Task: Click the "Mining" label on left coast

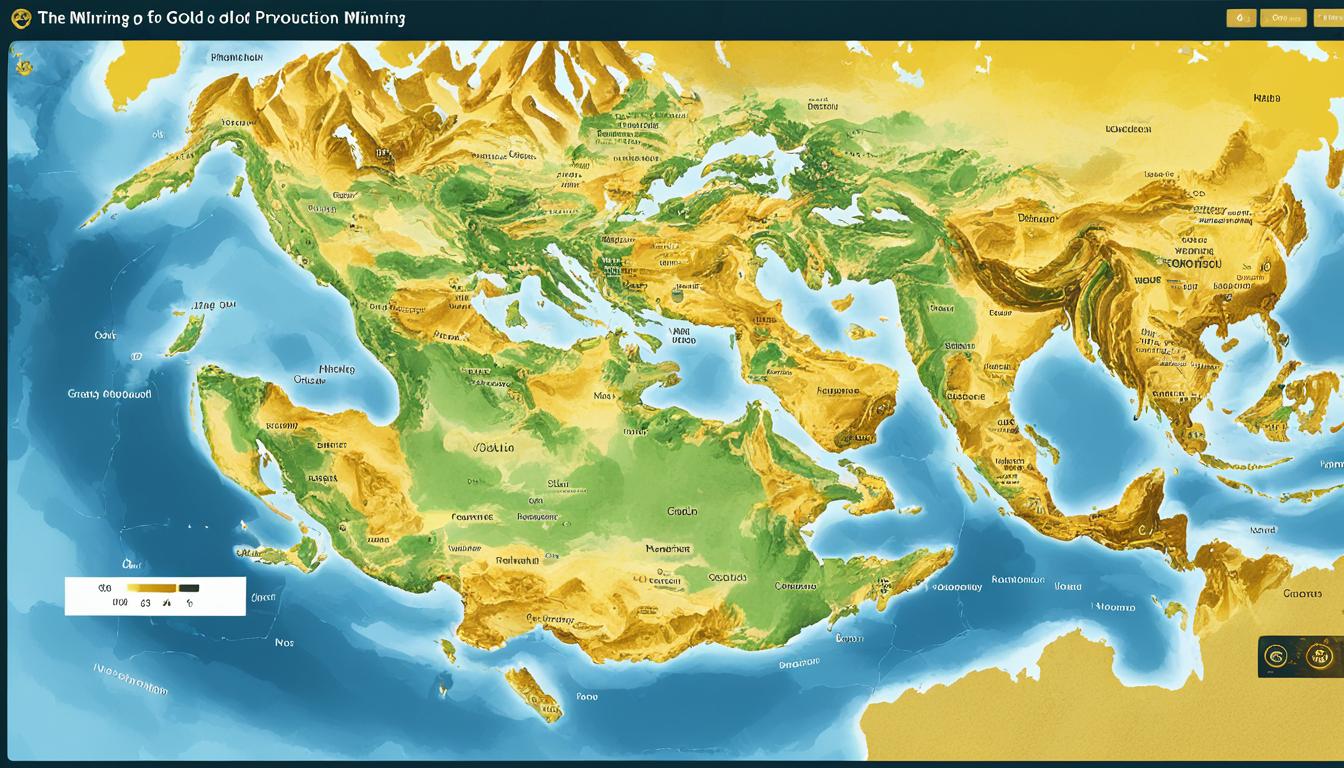Action: pyautogui.click(x=338, y=369)
